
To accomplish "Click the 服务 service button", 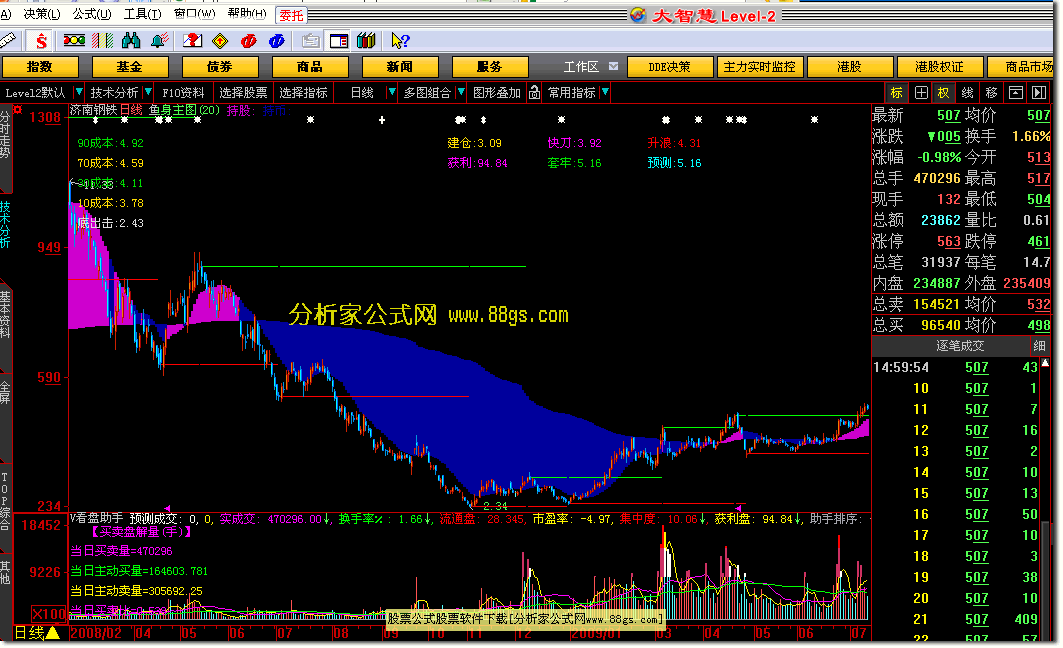I will [x=489, y=66].
